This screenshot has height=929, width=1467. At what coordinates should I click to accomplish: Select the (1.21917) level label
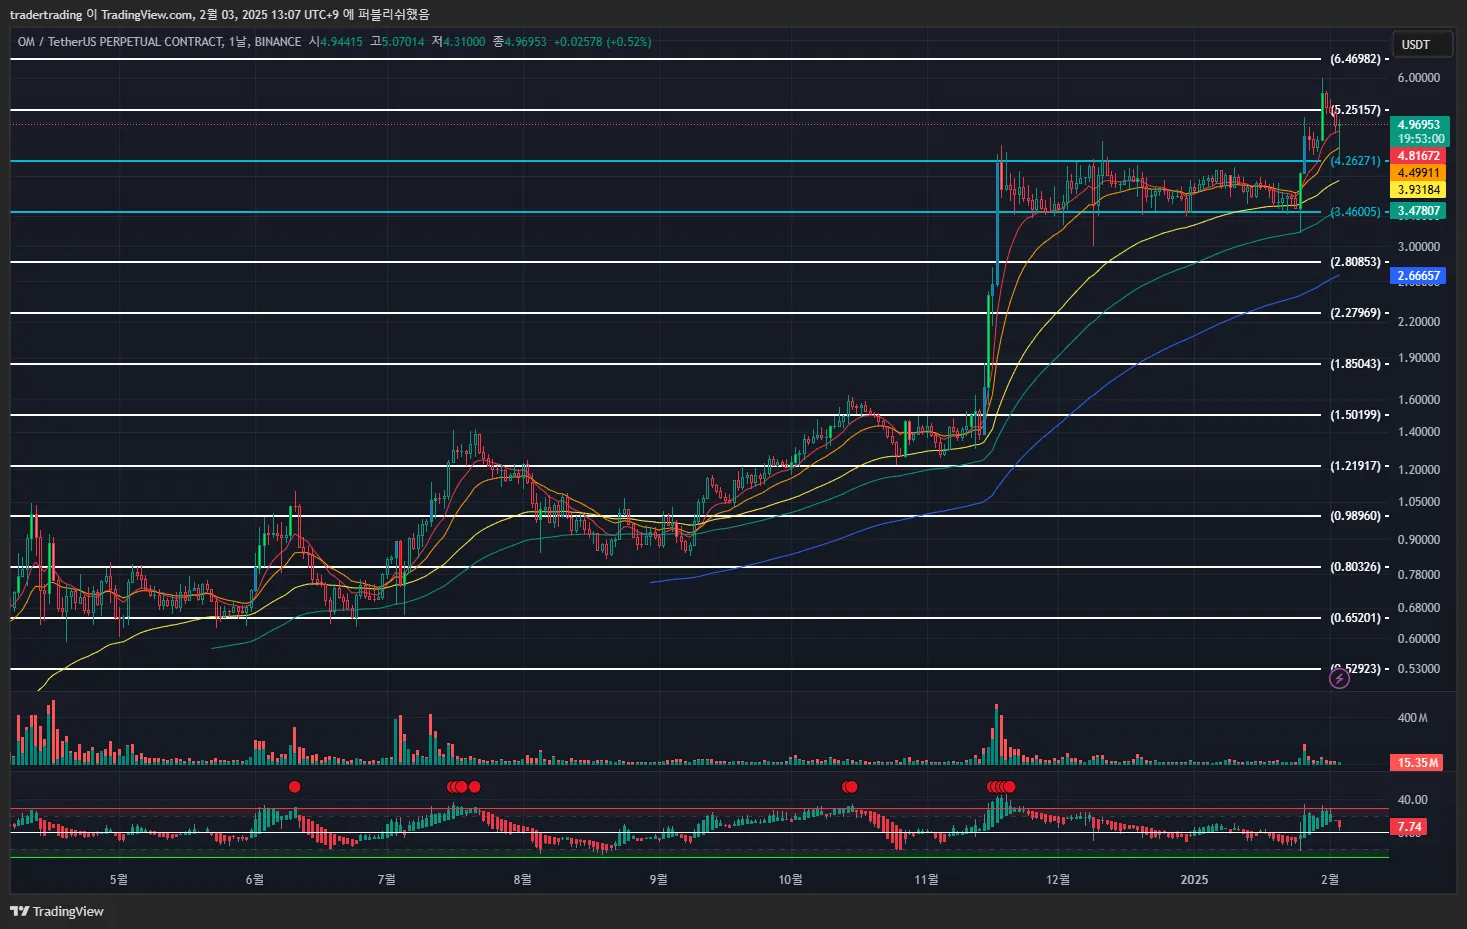coord(1355,466)
